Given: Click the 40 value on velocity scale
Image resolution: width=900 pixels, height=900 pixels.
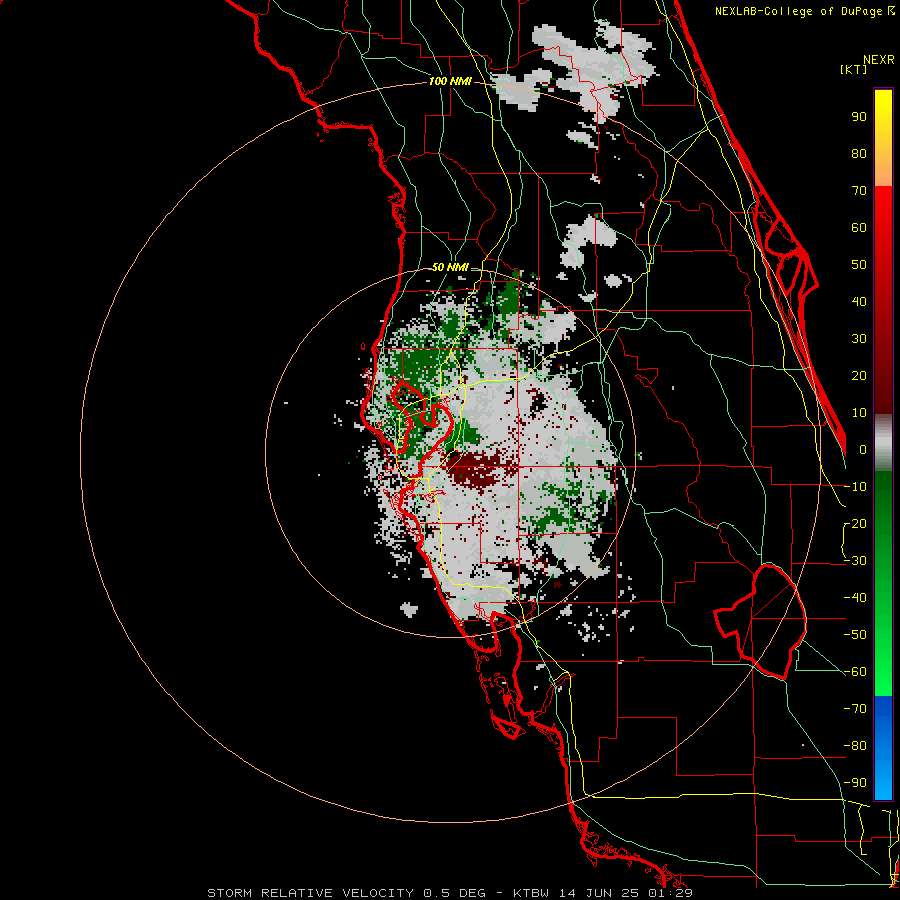Looking at the screenshot, I should [x=859, y=301].
